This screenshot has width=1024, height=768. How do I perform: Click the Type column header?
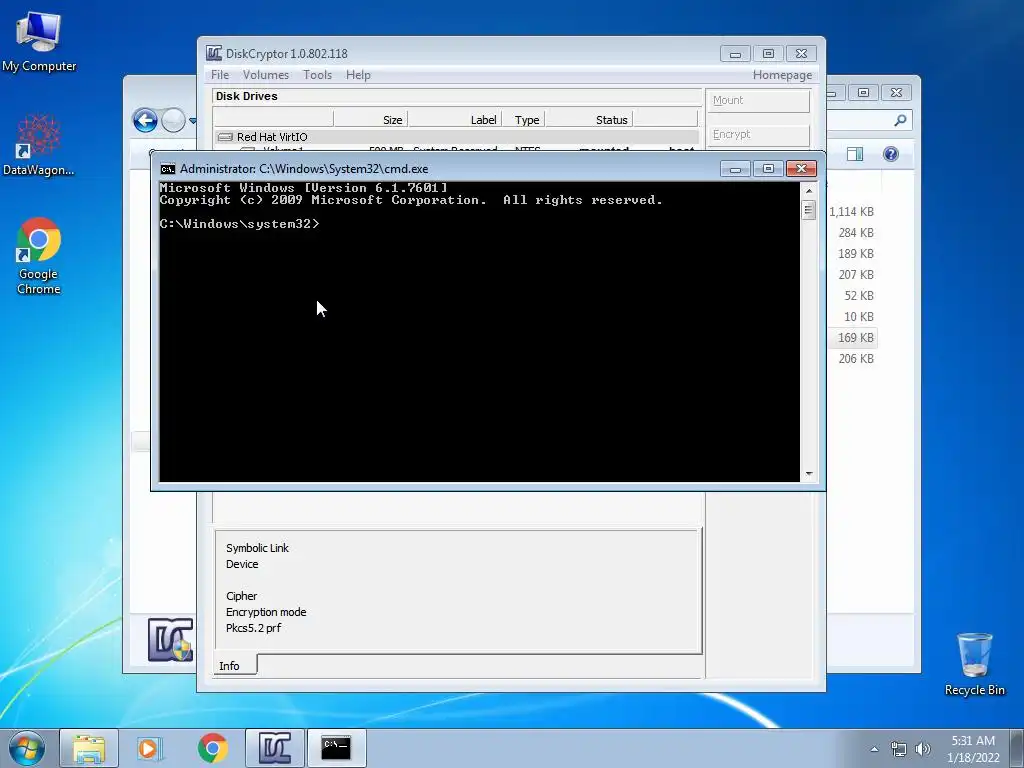[526, 120]
